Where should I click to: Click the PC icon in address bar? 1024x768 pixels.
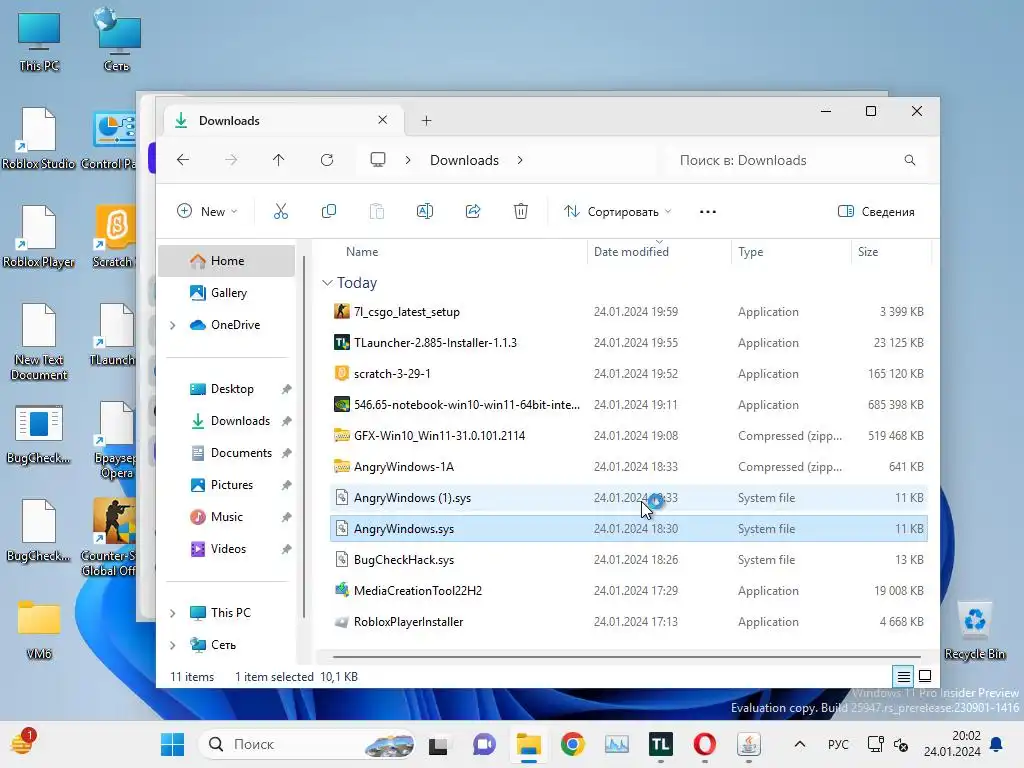click(378, 160)
